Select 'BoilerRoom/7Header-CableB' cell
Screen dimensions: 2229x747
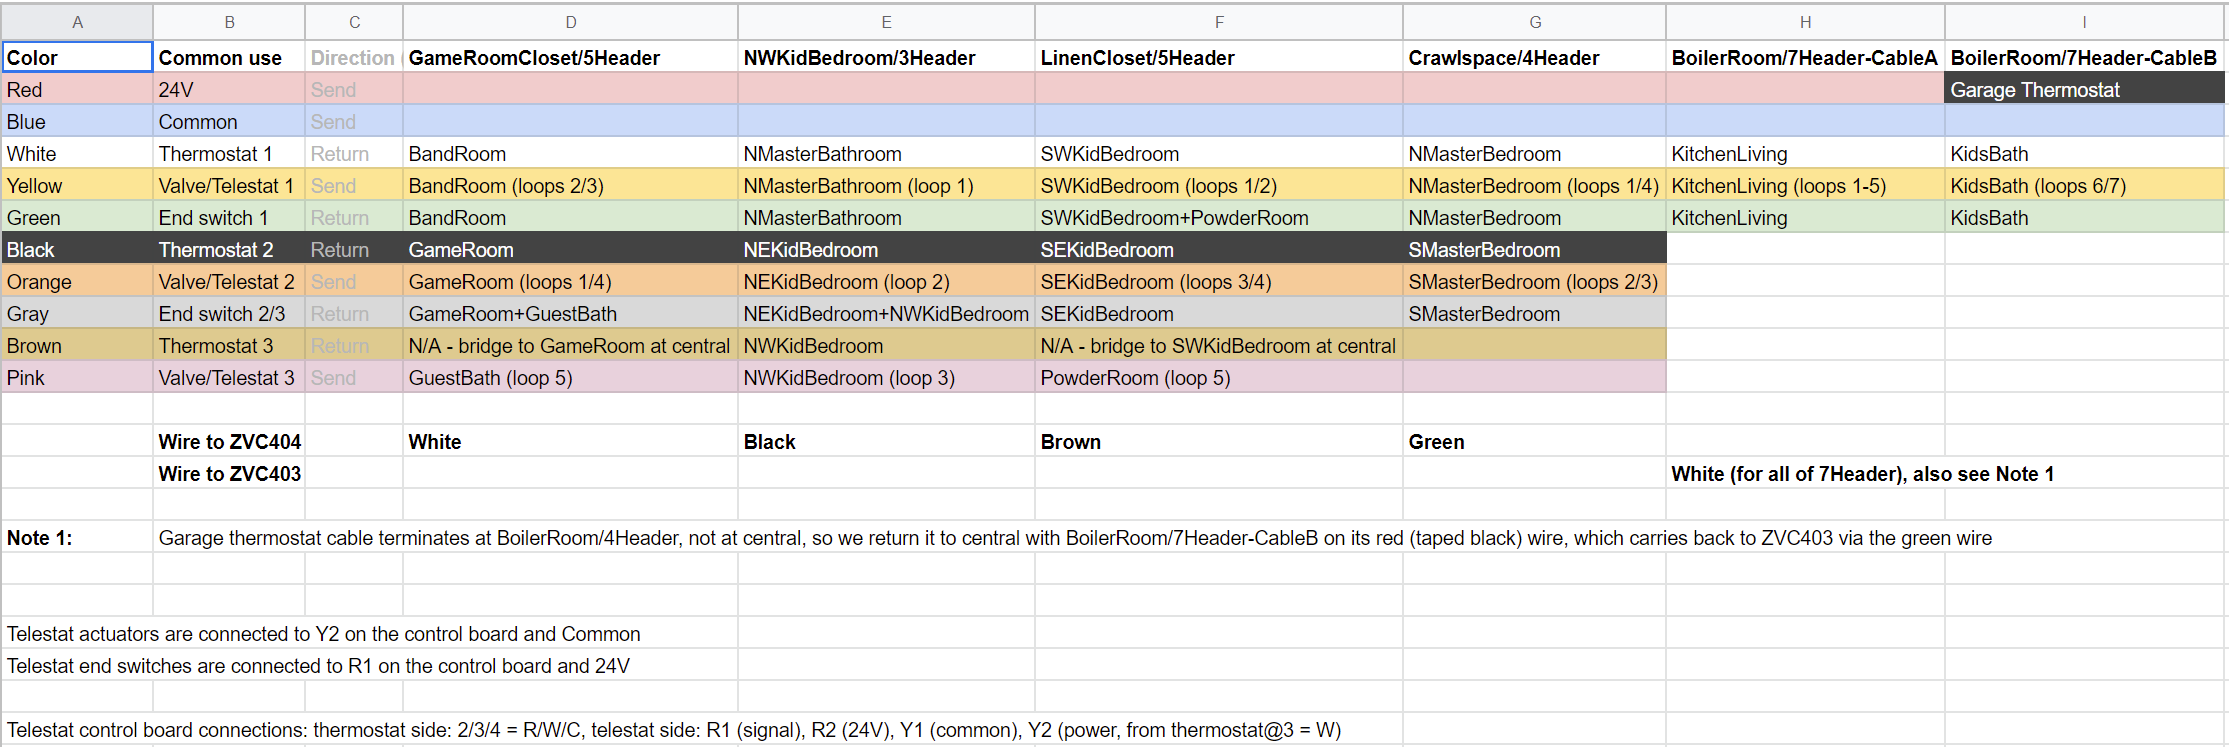pos(2084,57)
